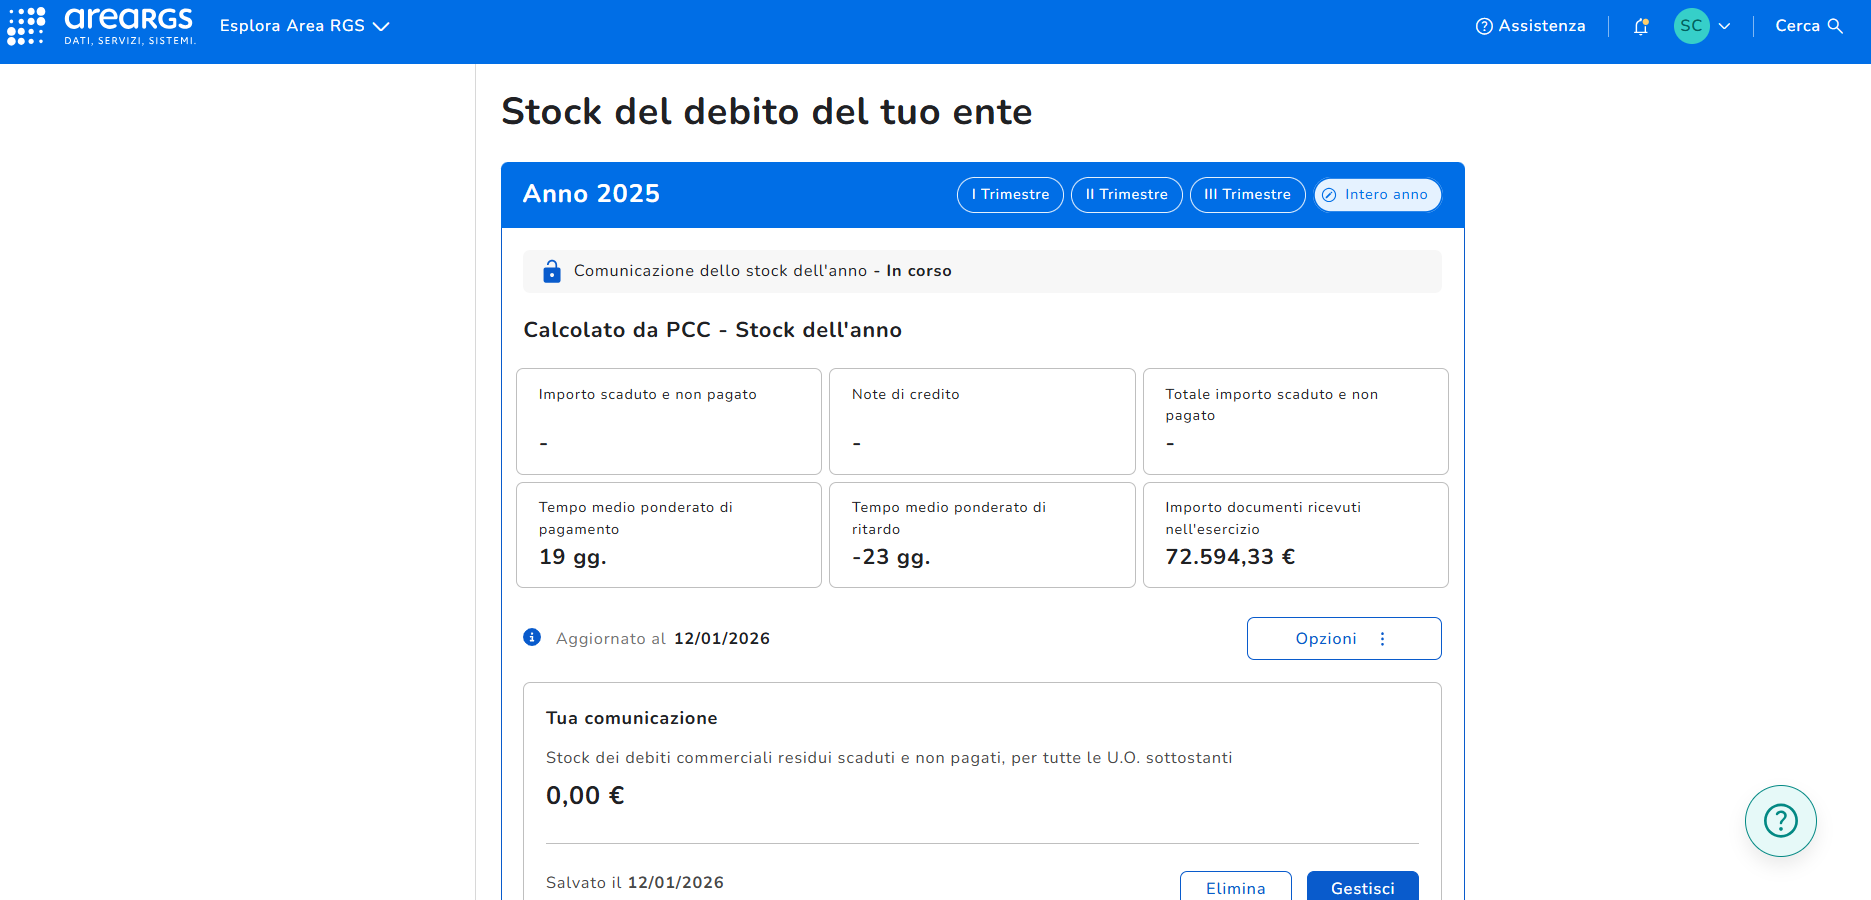Click the areaRGS logo
The width and height of the screenshot is (1871, 900).
tap(129, 26)
